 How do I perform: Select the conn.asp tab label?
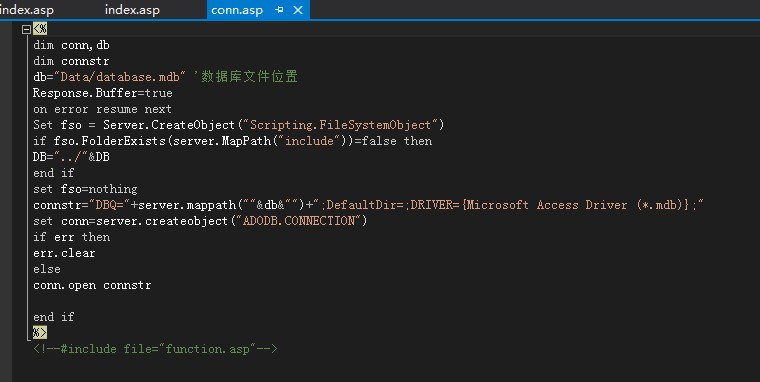[237, 10]
